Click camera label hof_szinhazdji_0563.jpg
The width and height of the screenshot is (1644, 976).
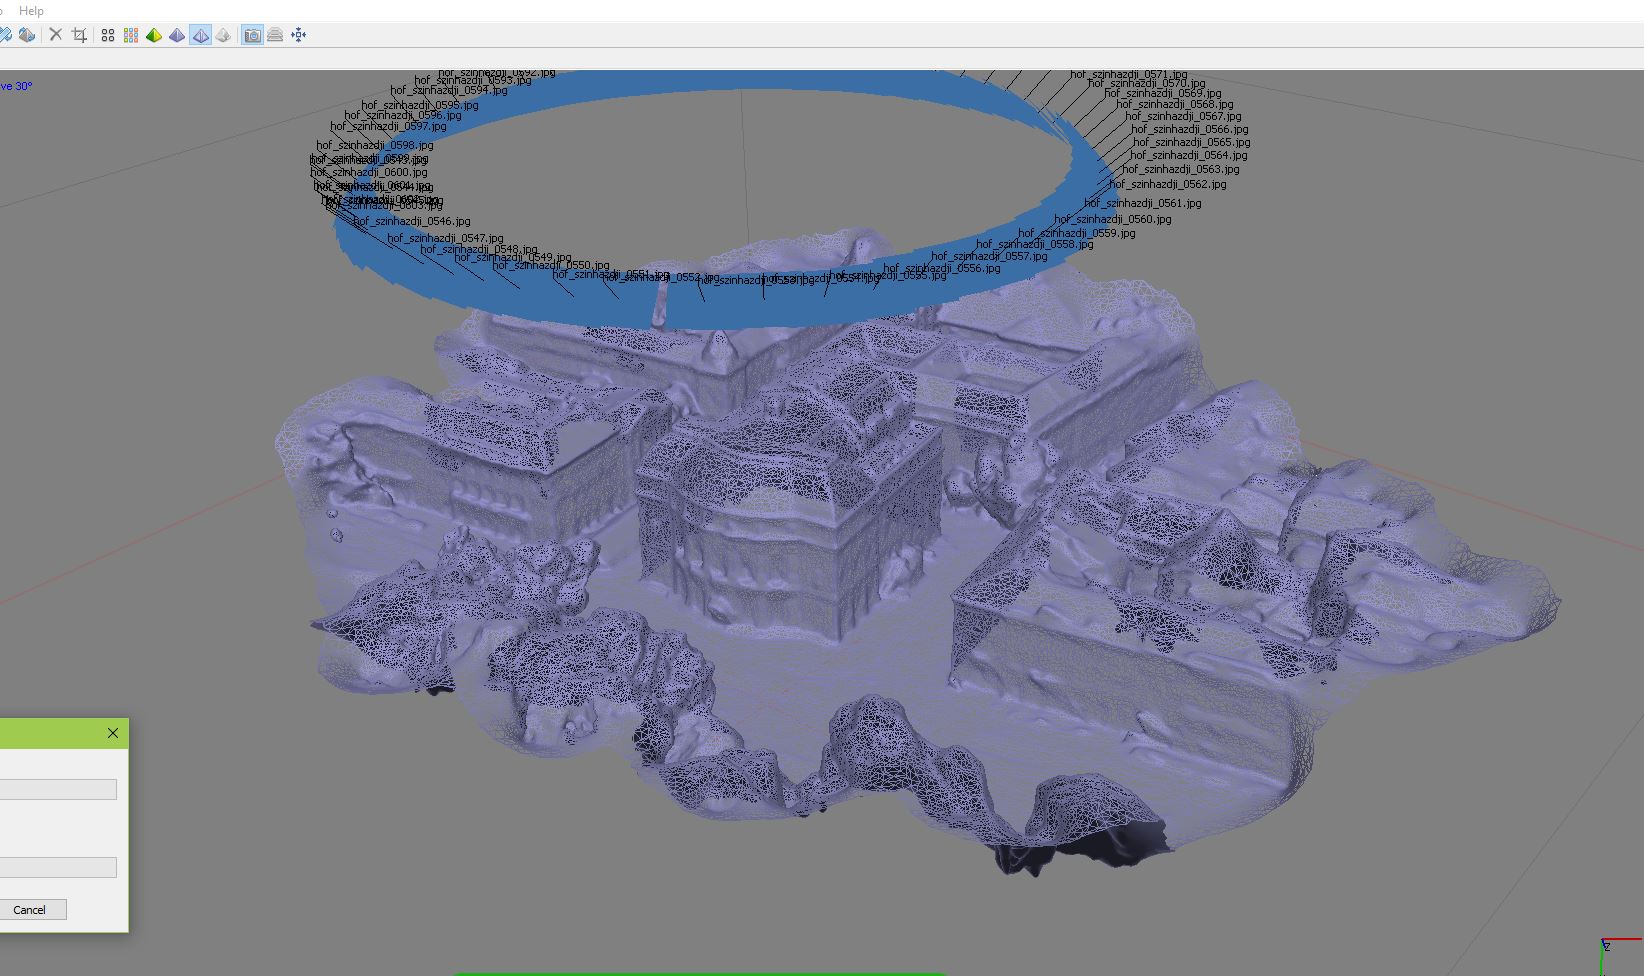point(1181,169)
